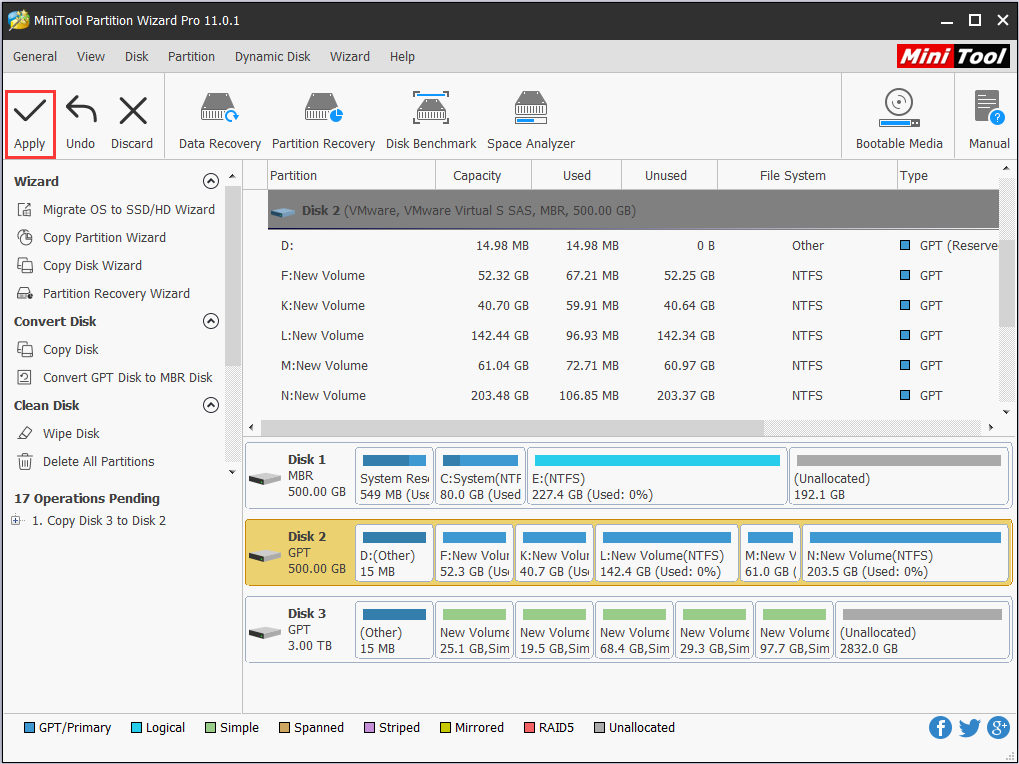The width and height of the screenshot is (1019, 764).
Task: Choose Delete All Partitions option
Action: click(98, 461)
